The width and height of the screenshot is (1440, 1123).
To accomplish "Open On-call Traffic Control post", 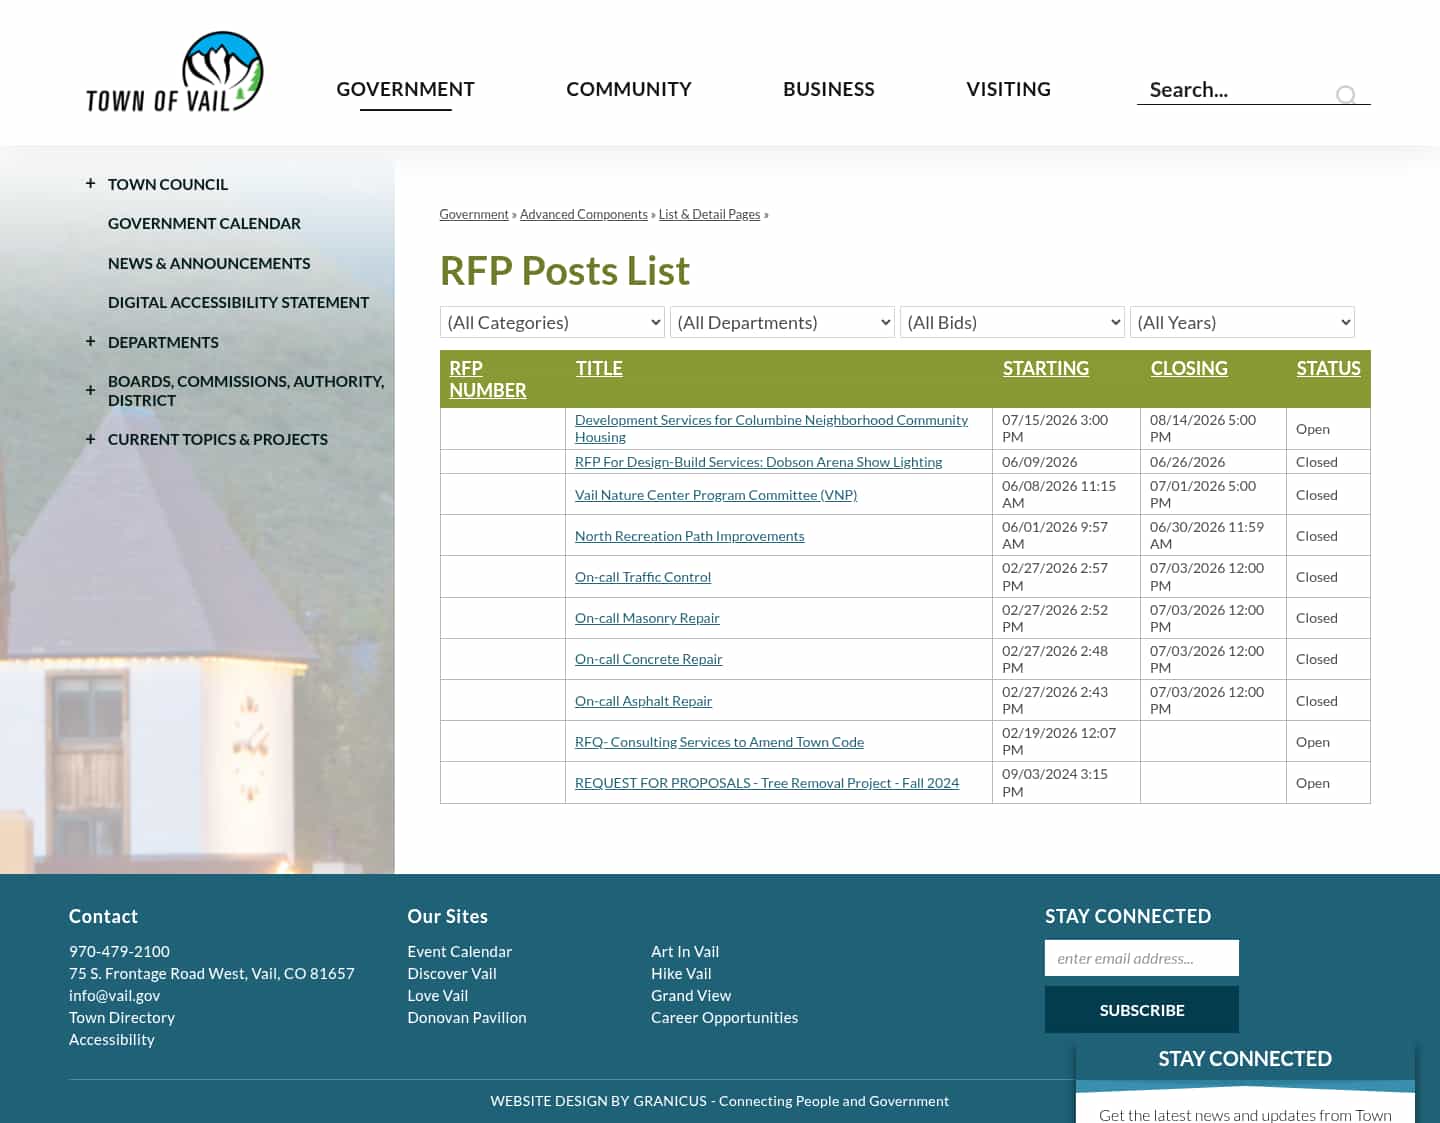I will coord(643,577).
